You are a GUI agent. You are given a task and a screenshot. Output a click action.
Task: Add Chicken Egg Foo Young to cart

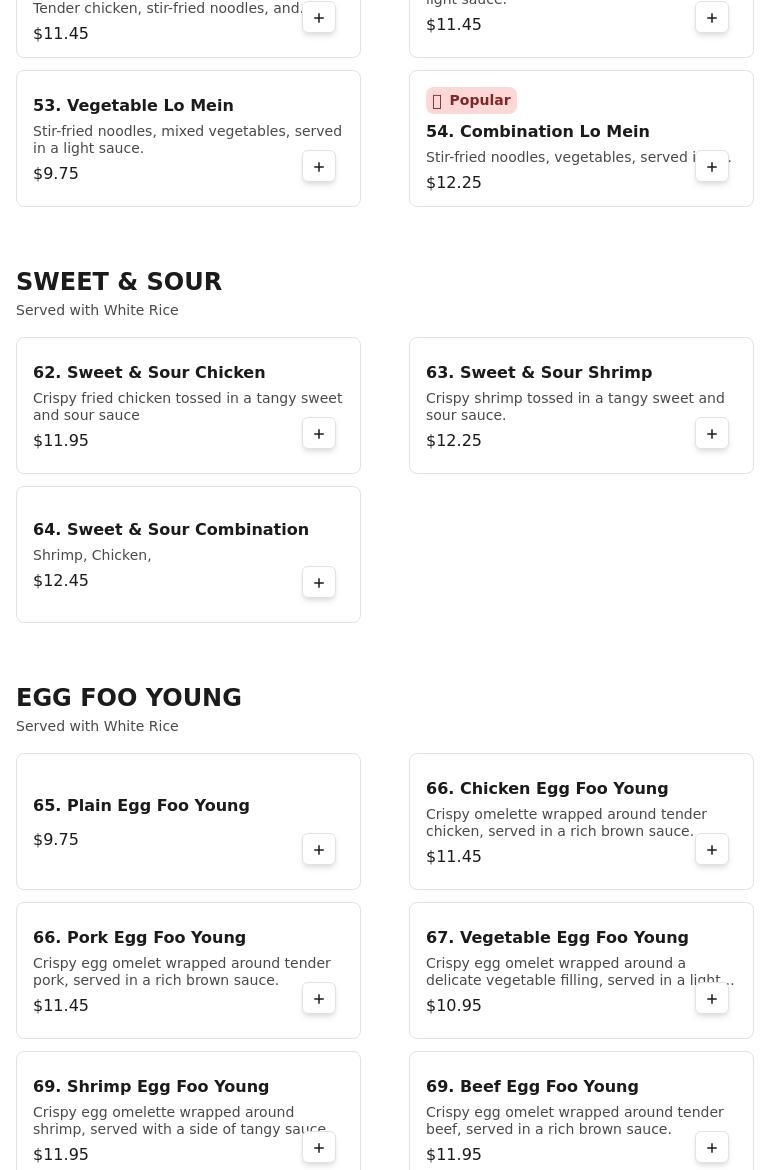pos(712,850)
